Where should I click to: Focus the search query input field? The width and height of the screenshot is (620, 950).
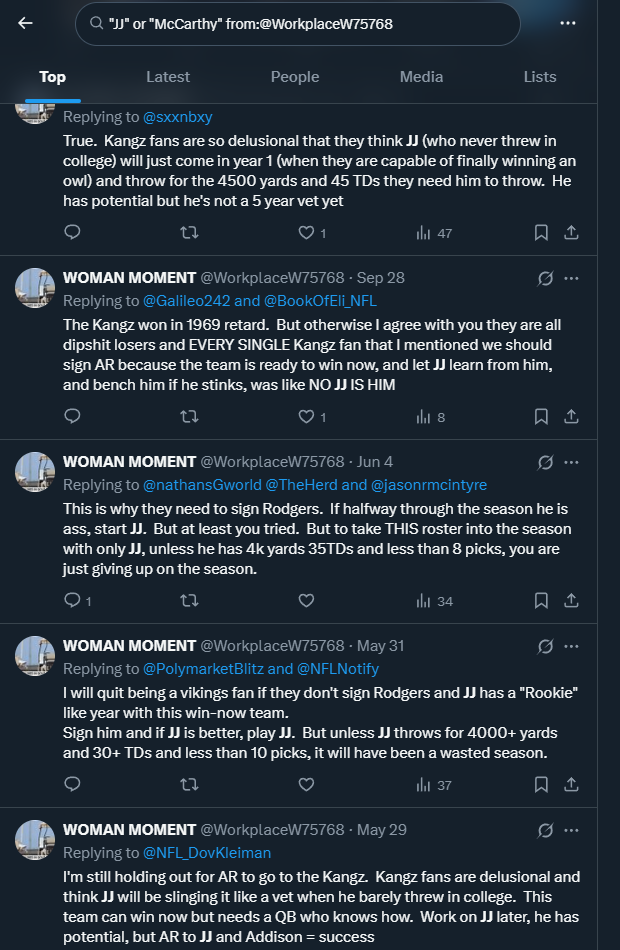(x=300, y=23)
